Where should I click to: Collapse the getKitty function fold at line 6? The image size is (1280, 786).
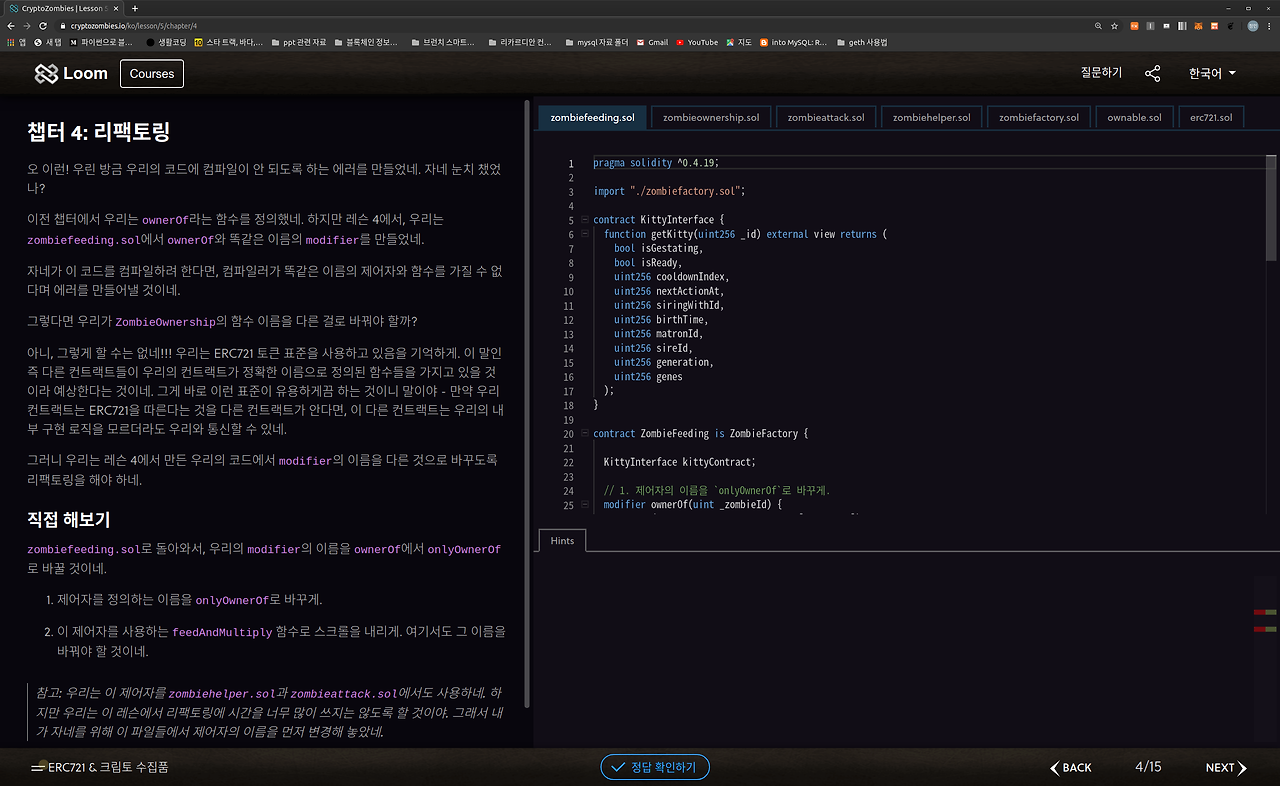tap(584, 234)
